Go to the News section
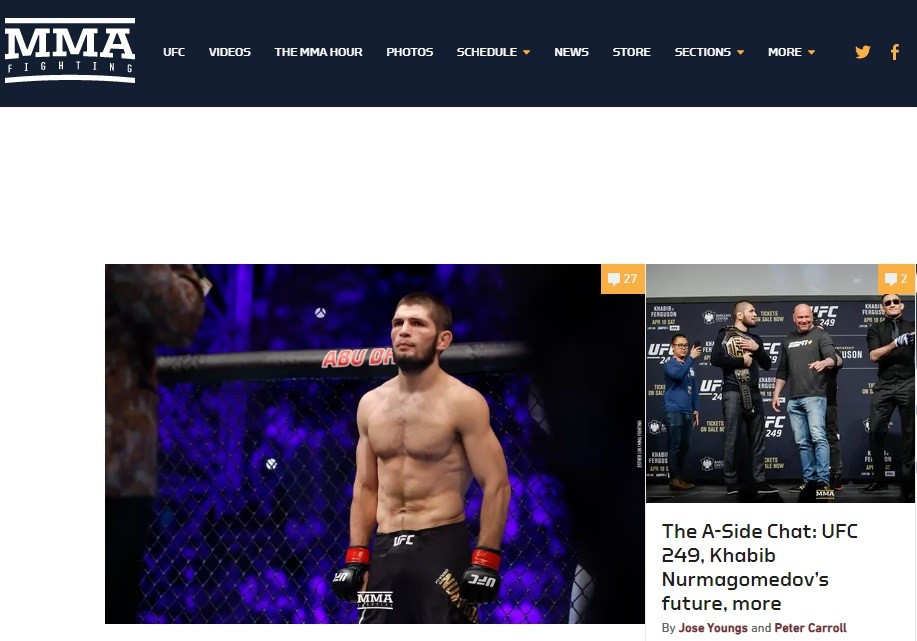Screen dimensions: 917x641 tap(571, 52)
